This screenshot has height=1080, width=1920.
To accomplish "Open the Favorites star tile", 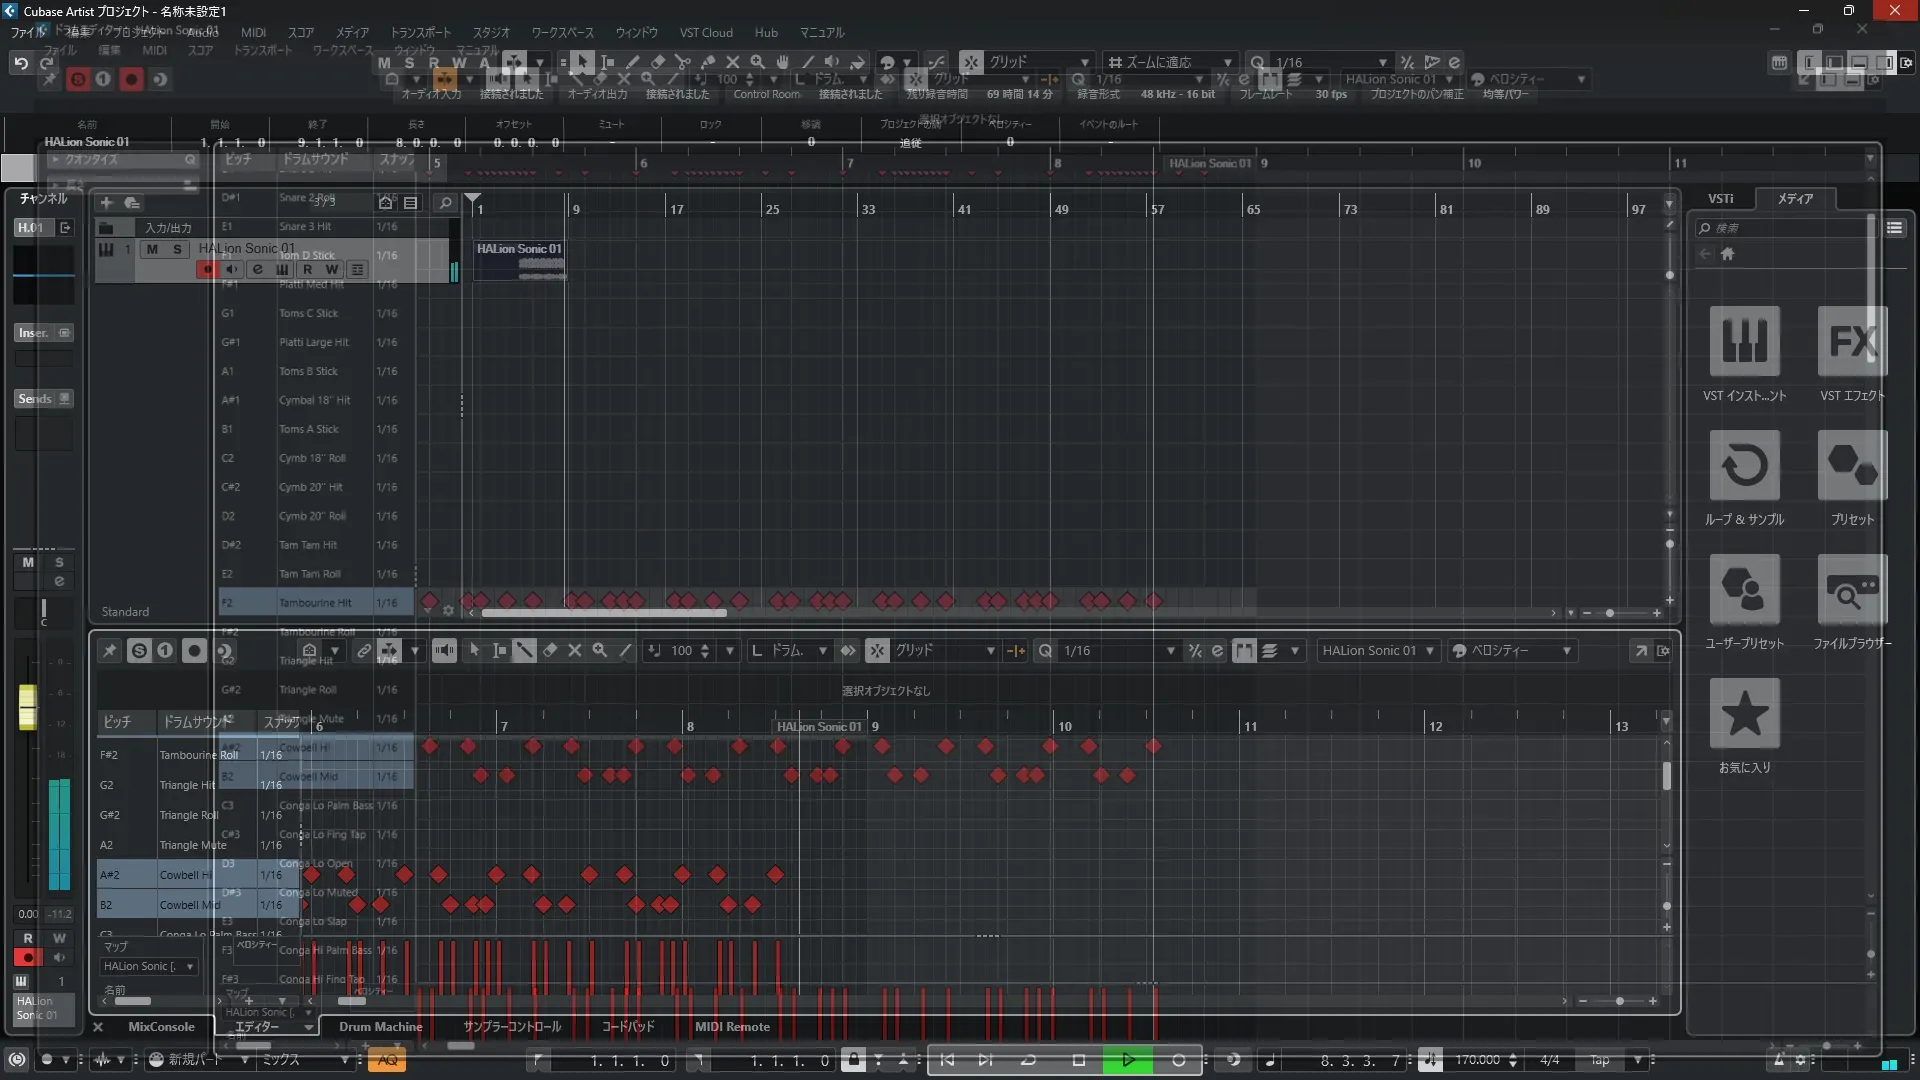I will point(1744,714).
